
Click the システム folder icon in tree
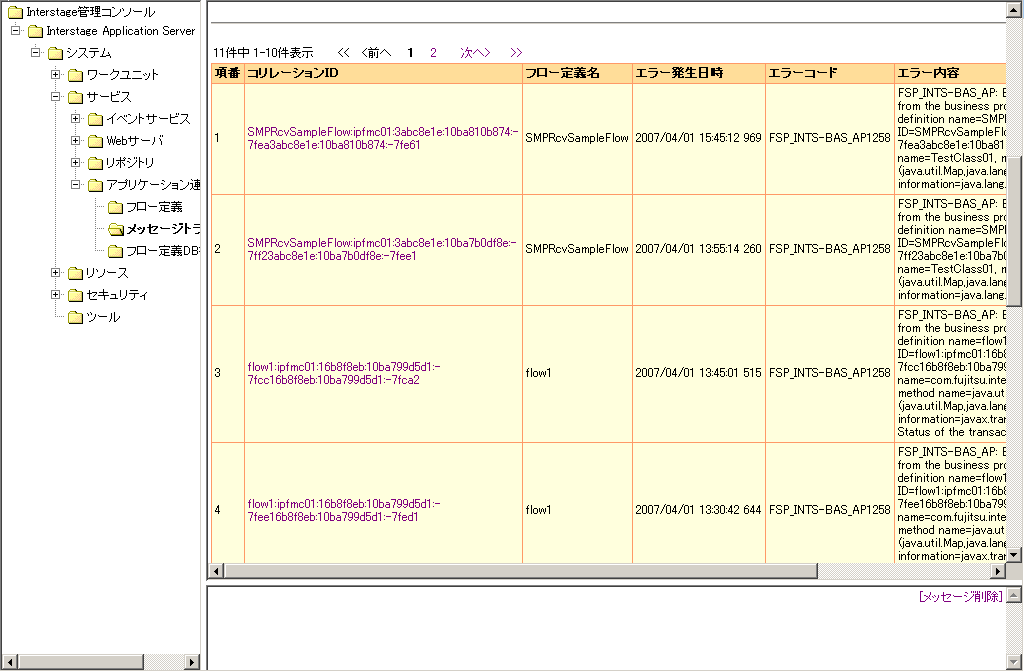[55, 53]
